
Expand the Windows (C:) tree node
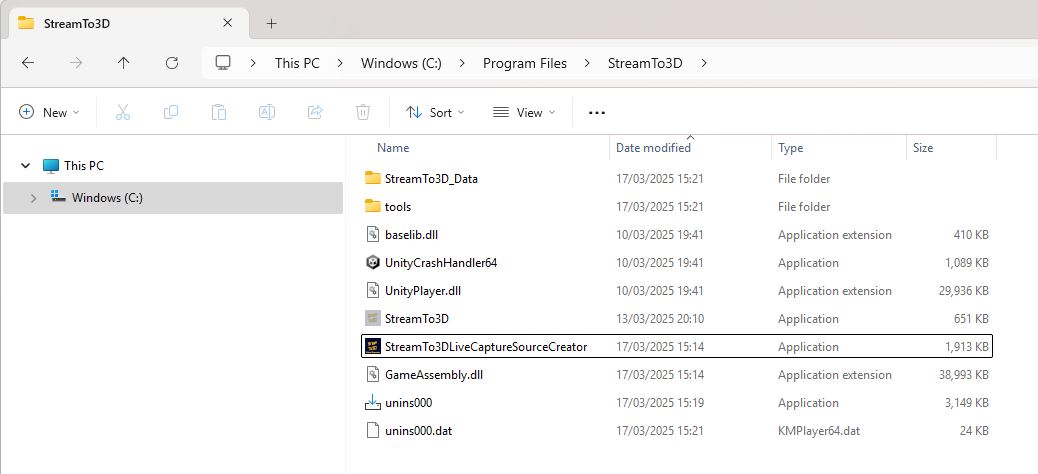(34, 197)
